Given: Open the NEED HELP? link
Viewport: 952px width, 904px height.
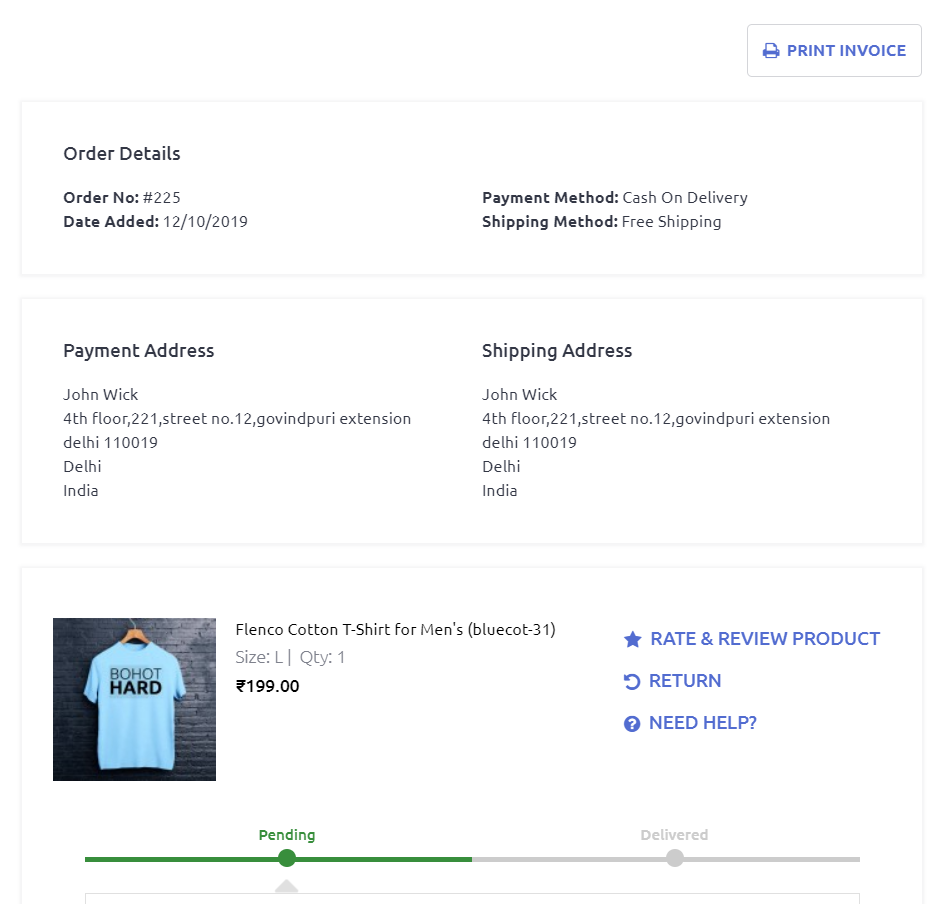Looking at the screenshot, I should click(x=702, y=723).
